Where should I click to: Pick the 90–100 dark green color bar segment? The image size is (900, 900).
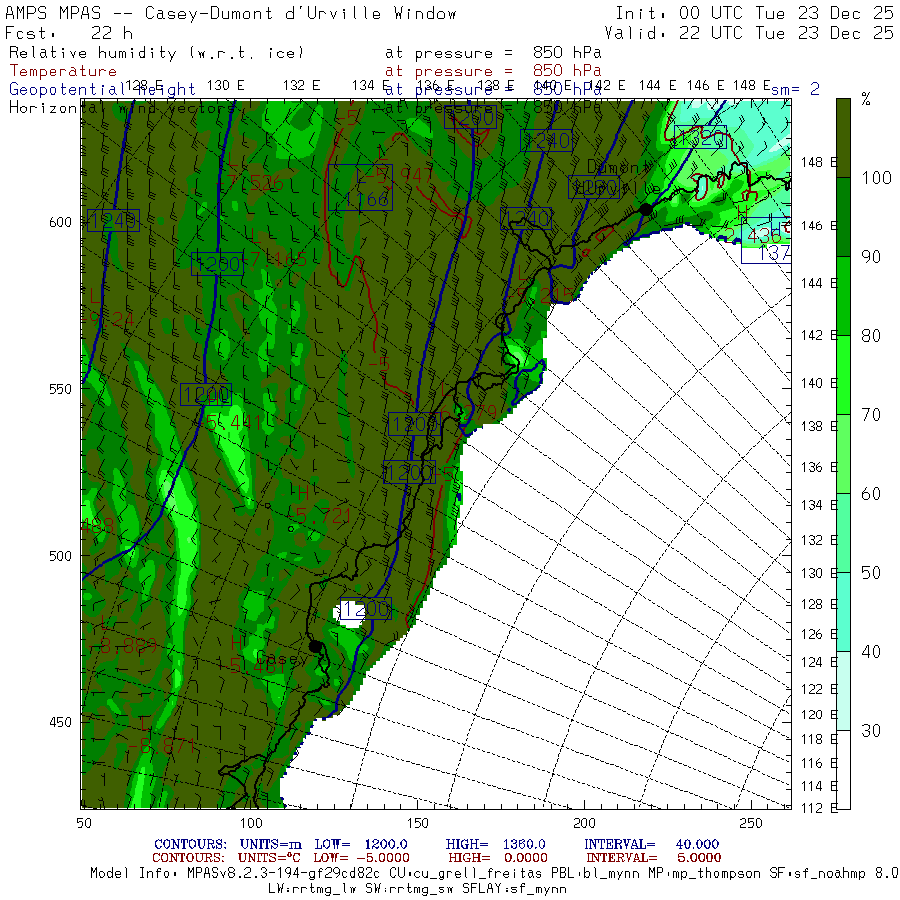pyautogui.click(x=843, y=217)
